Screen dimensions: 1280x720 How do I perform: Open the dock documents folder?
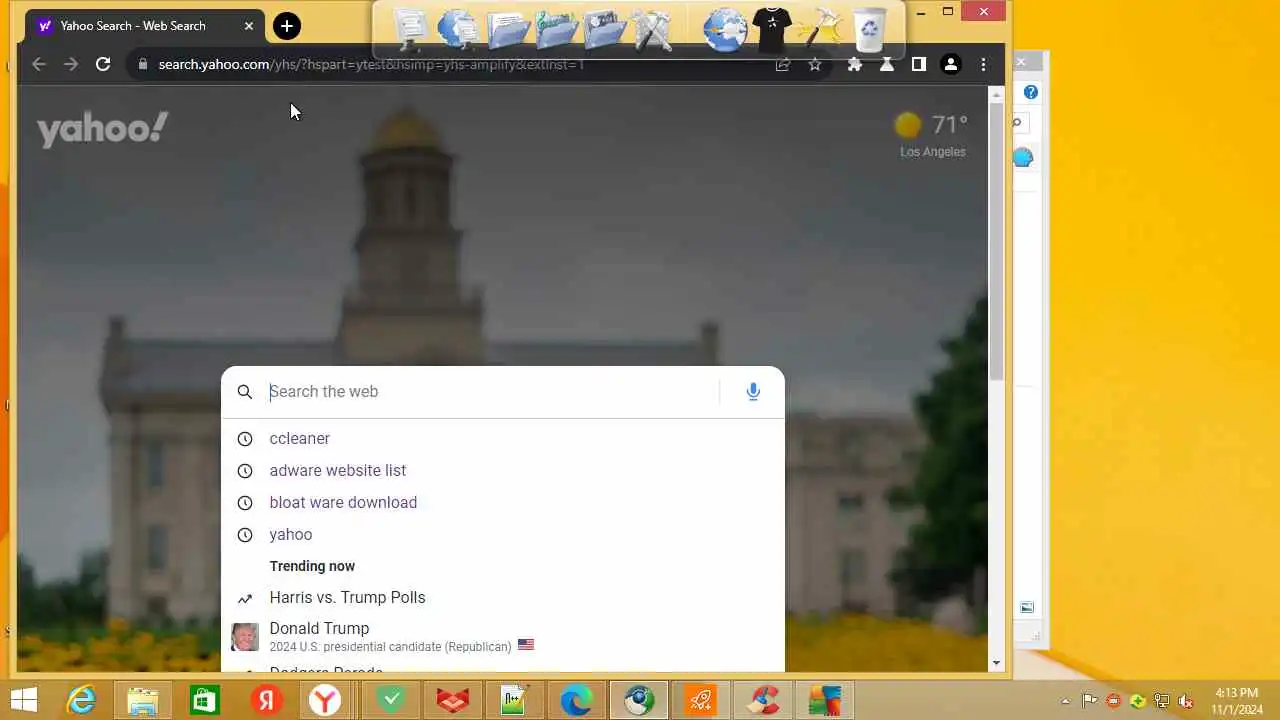[507, 28]
